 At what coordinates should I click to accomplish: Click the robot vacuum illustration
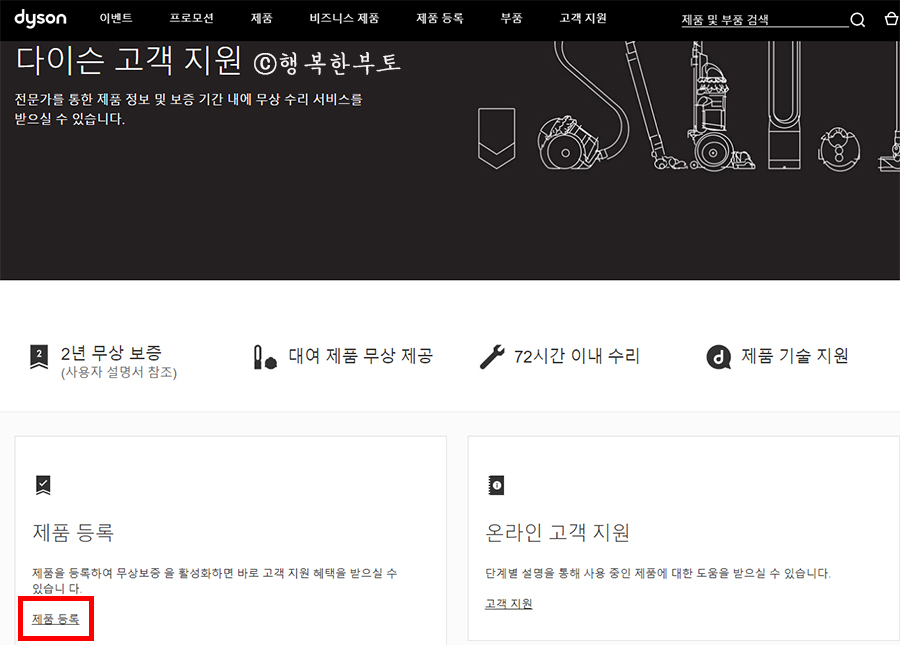pyautogui.click(x=839, y=149)
